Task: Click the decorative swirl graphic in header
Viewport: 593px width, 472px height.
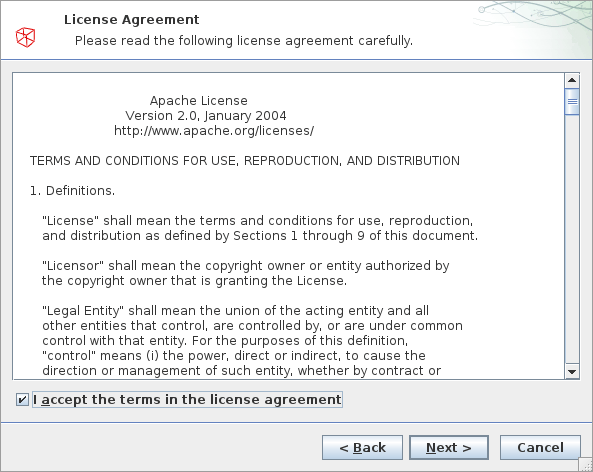Action: [532, 26]
